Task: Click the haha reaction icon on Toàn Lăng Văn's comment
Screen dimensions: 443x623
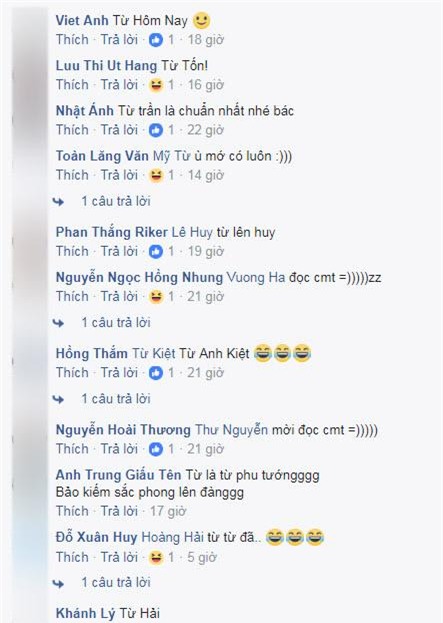Action: pyautogui.click(x=156, y=175)
